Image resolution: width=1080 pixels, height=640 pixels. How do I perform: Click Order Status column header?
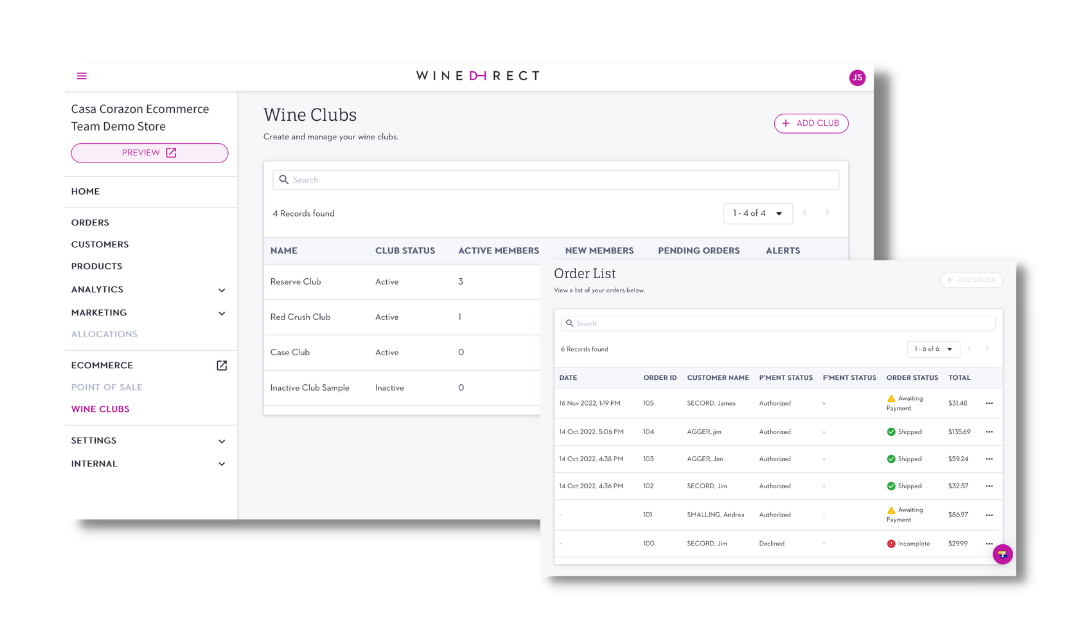pyautogui.click(x=912, y=378)
